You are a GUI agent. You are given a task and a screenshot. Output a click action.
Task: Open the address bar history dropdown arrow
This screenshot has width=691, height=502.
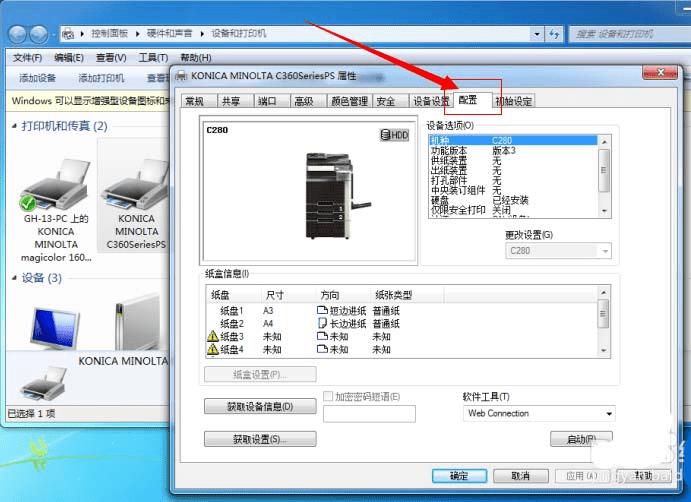(x=536, y=34)
